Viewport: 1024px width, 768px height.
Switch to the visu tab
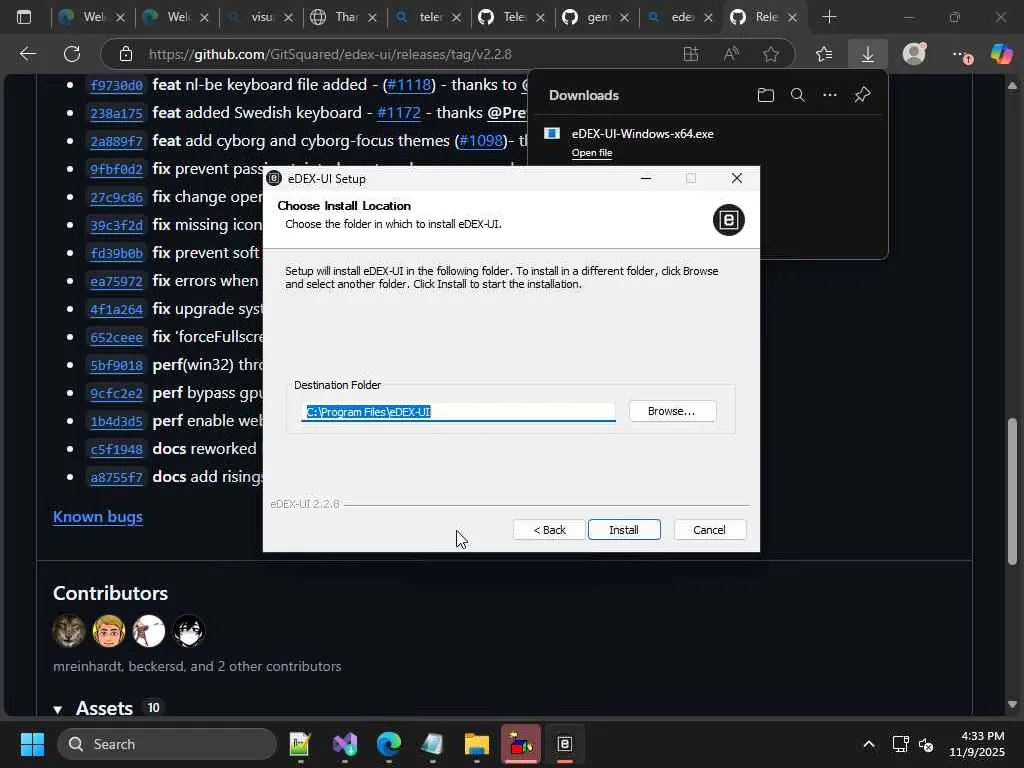[x=261, y=17]
